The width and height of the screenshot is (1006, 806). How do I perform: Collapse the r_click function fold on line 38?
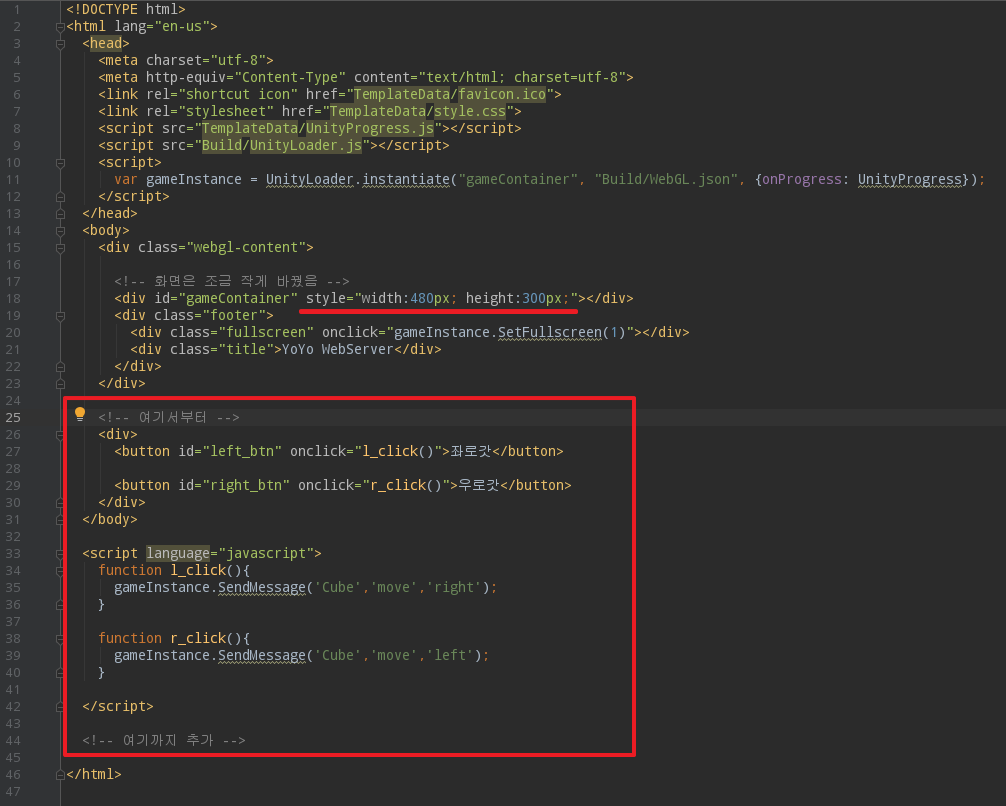[60, 639]
